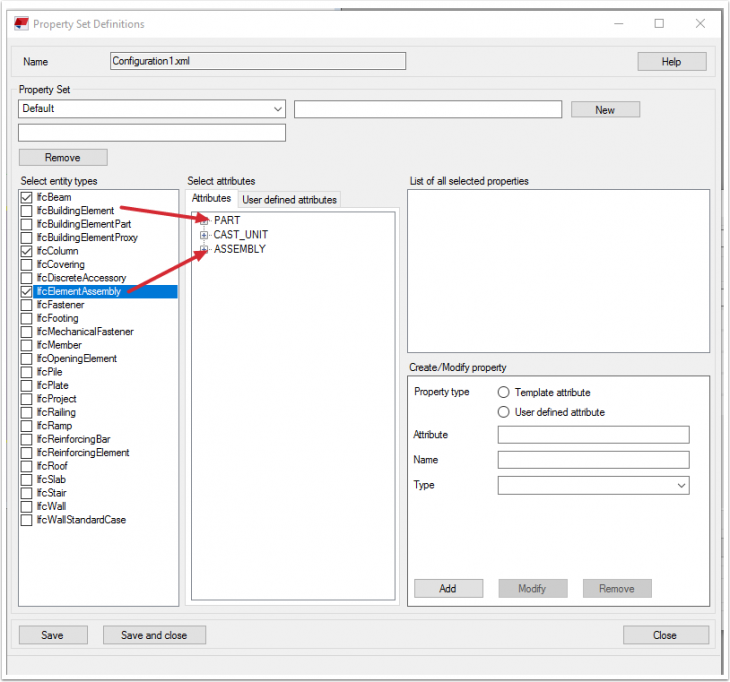Click the Tekla app icon in title bar
730x682 pixels.
coord(19,23)
